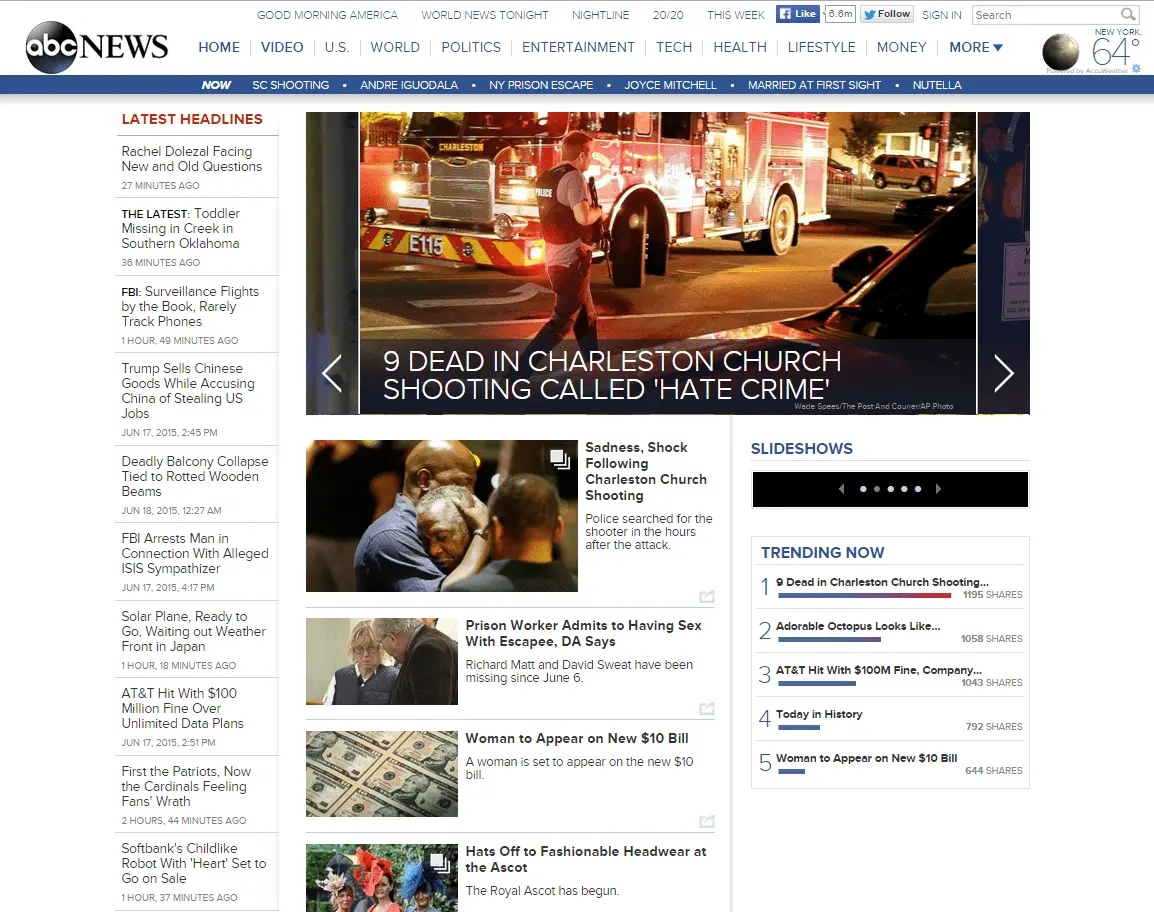Open the VIDEO section
This screenshot has height=912, width=1154.
click(x=282, y=47)
